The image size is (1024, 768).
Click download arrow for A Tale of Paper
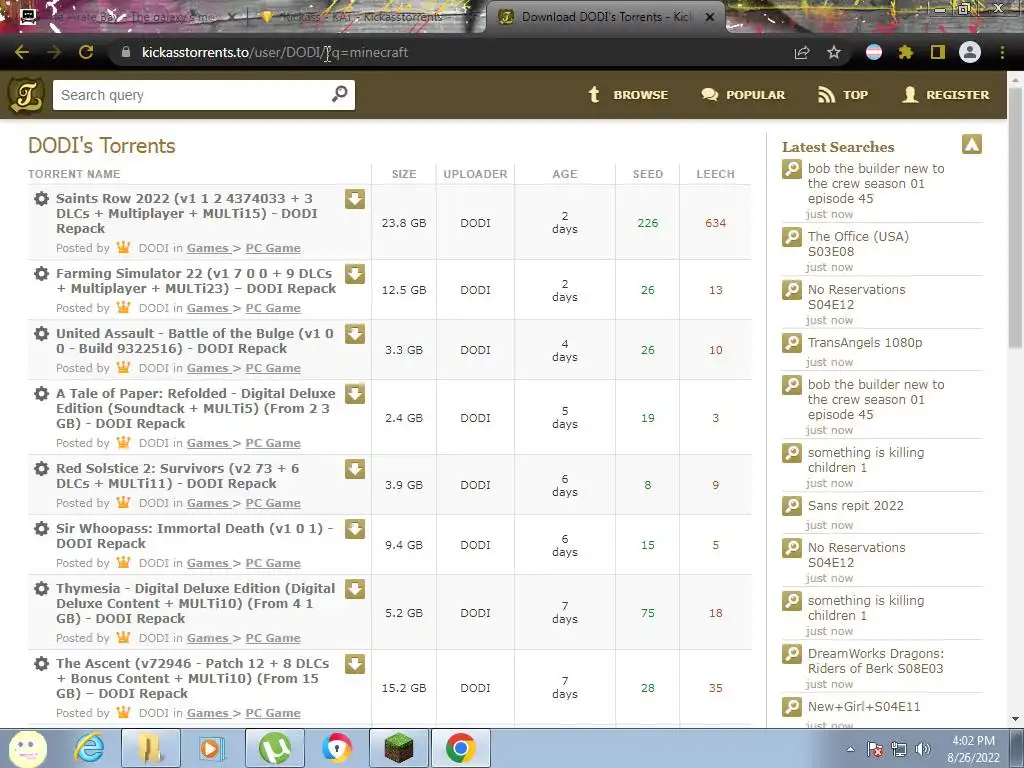(x=355, y=394)
